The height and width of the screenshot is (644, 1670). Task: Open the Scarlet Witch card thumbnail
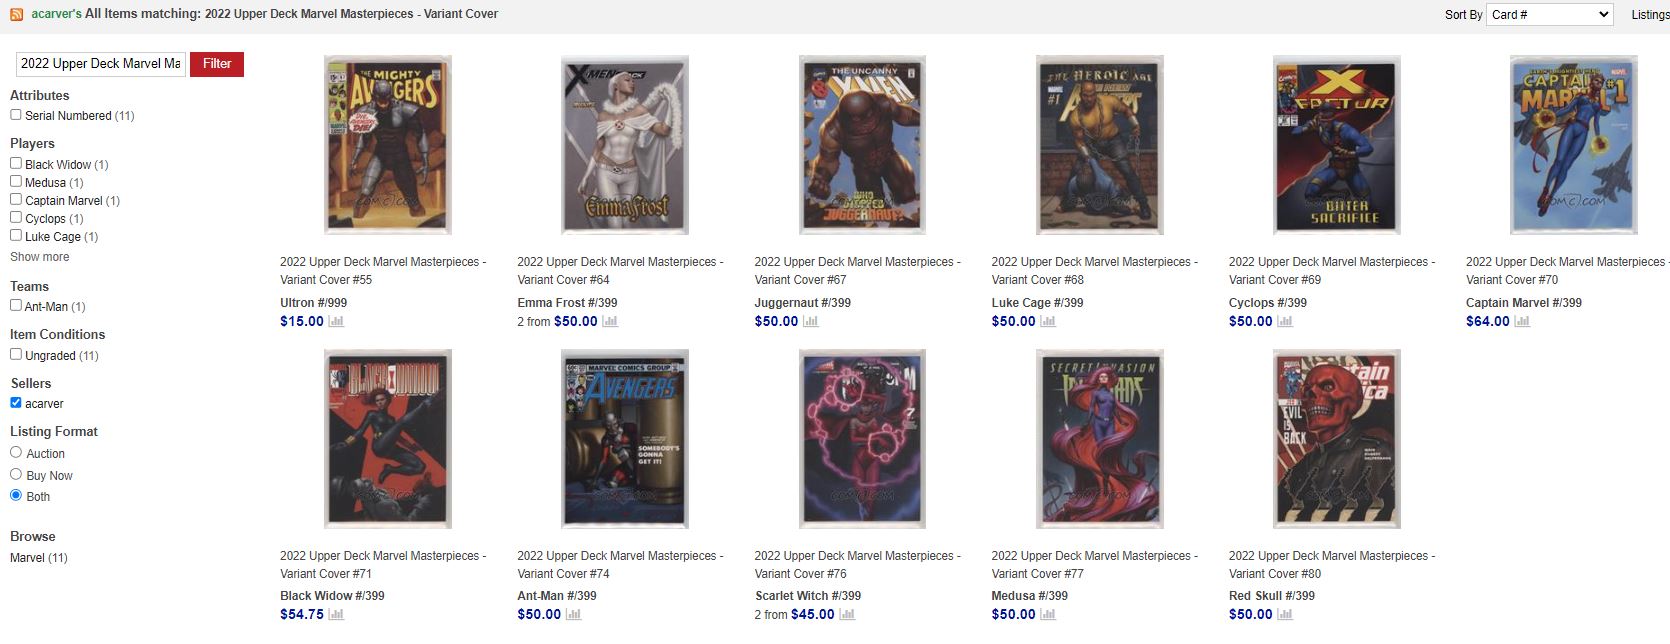862,438
